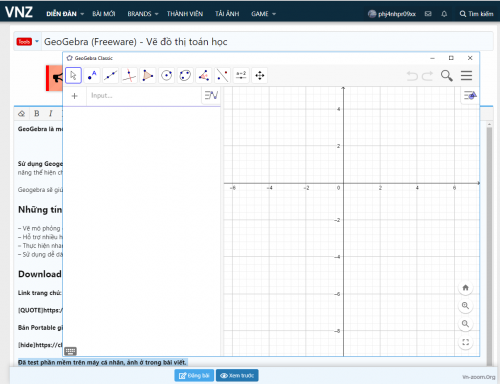The image size is (500, 384).
Task: Select the Point tool
Action: 92,75
